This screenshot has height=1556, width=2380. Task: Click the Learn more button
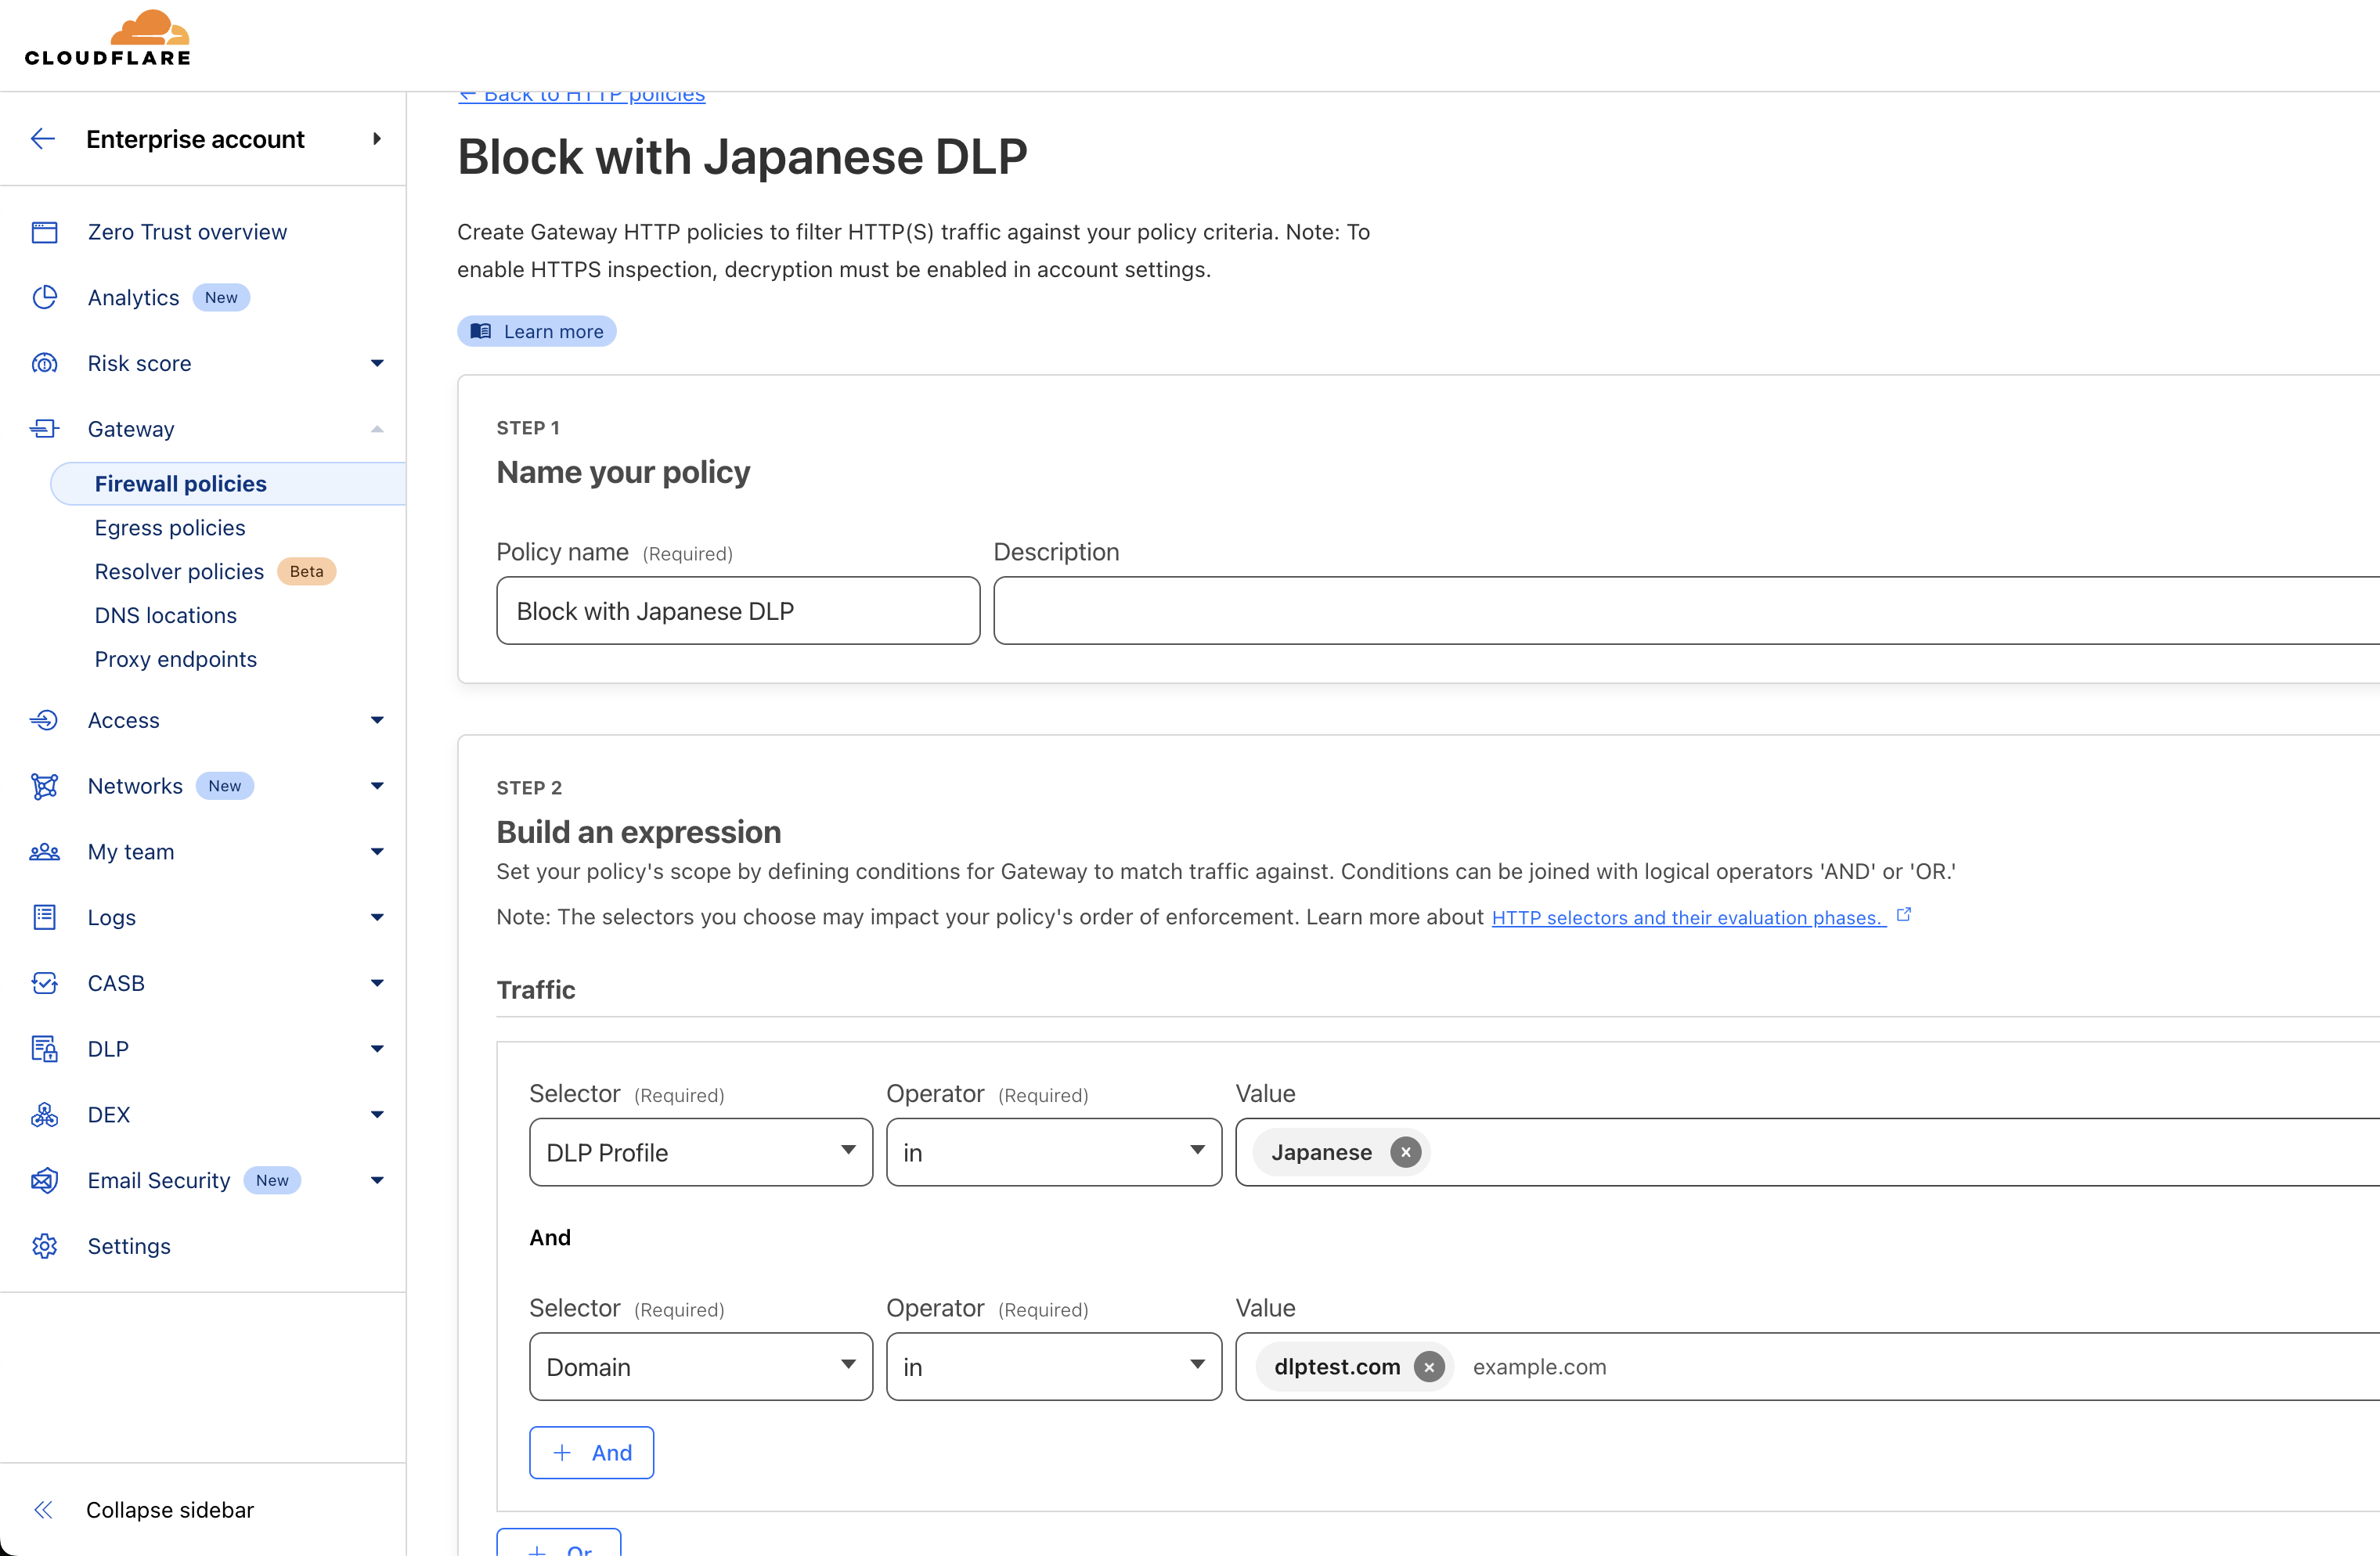537,331
